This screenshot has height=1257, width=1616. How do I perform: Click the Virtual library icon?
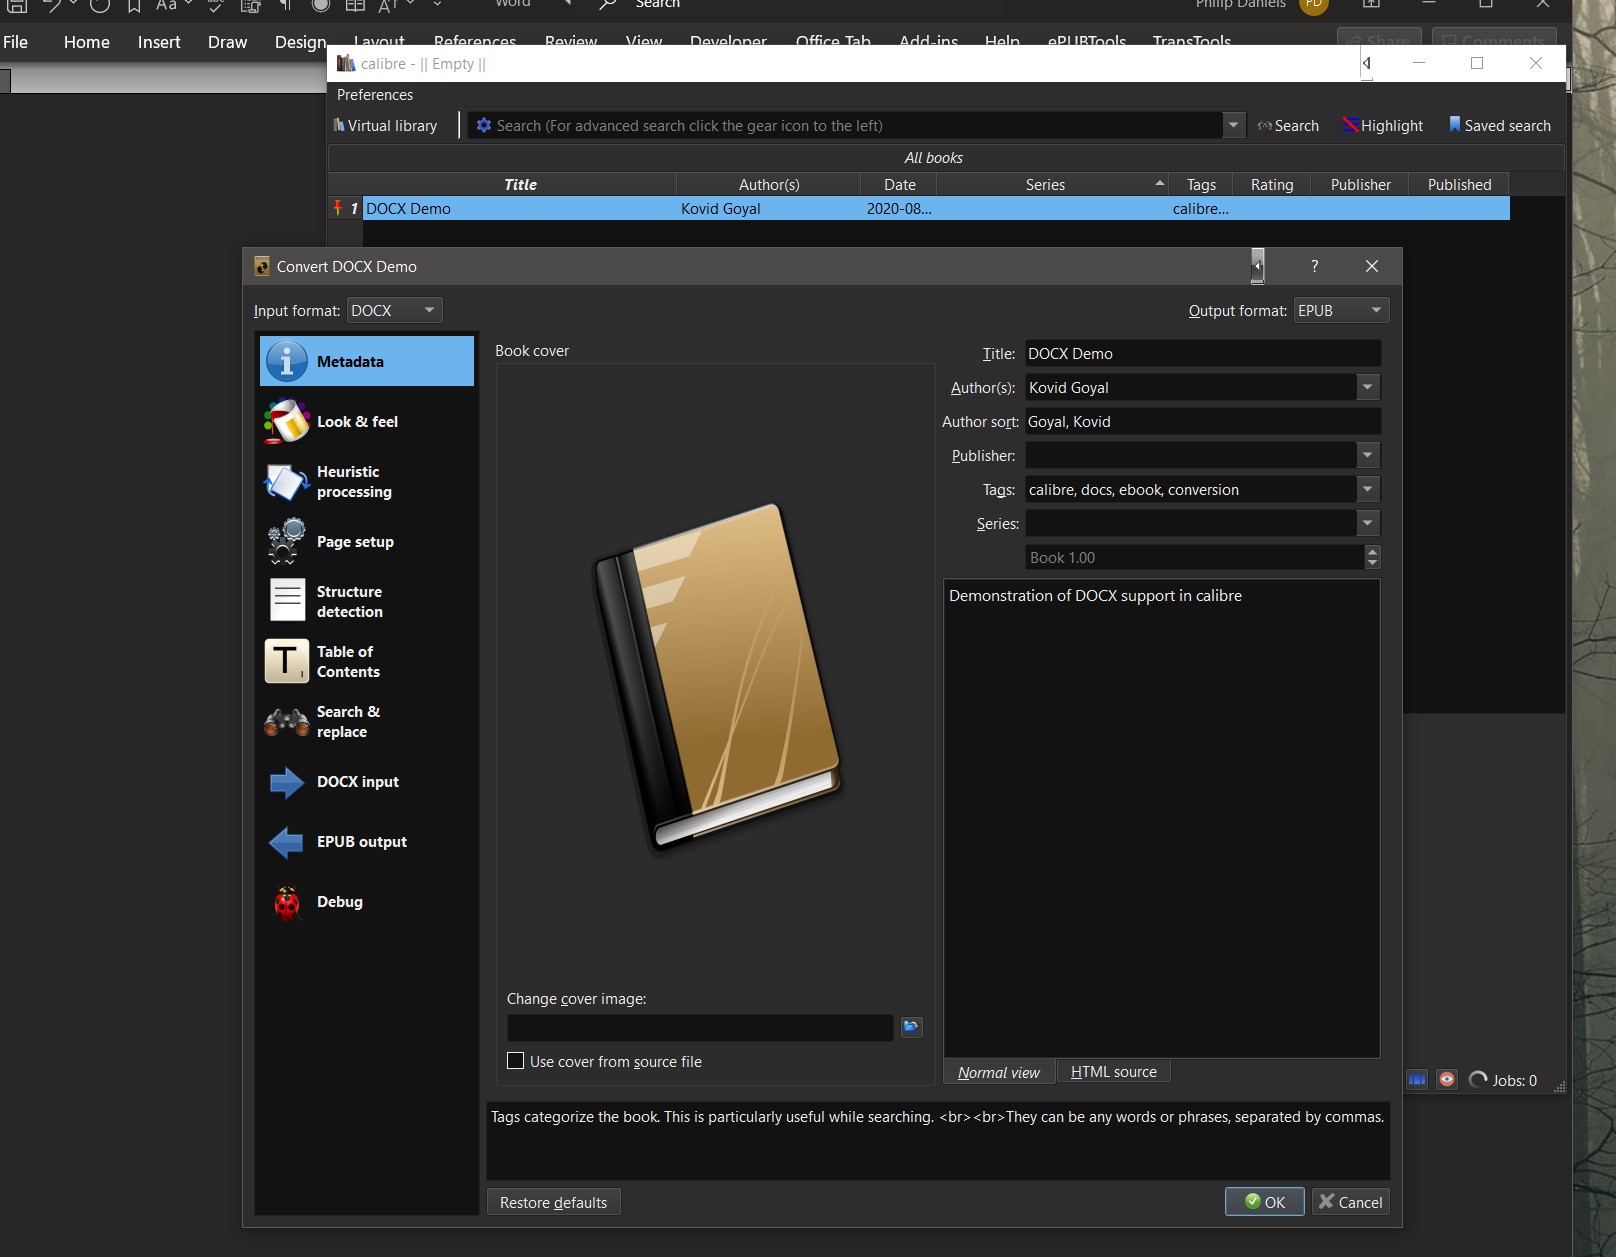[x=339, y=125]
